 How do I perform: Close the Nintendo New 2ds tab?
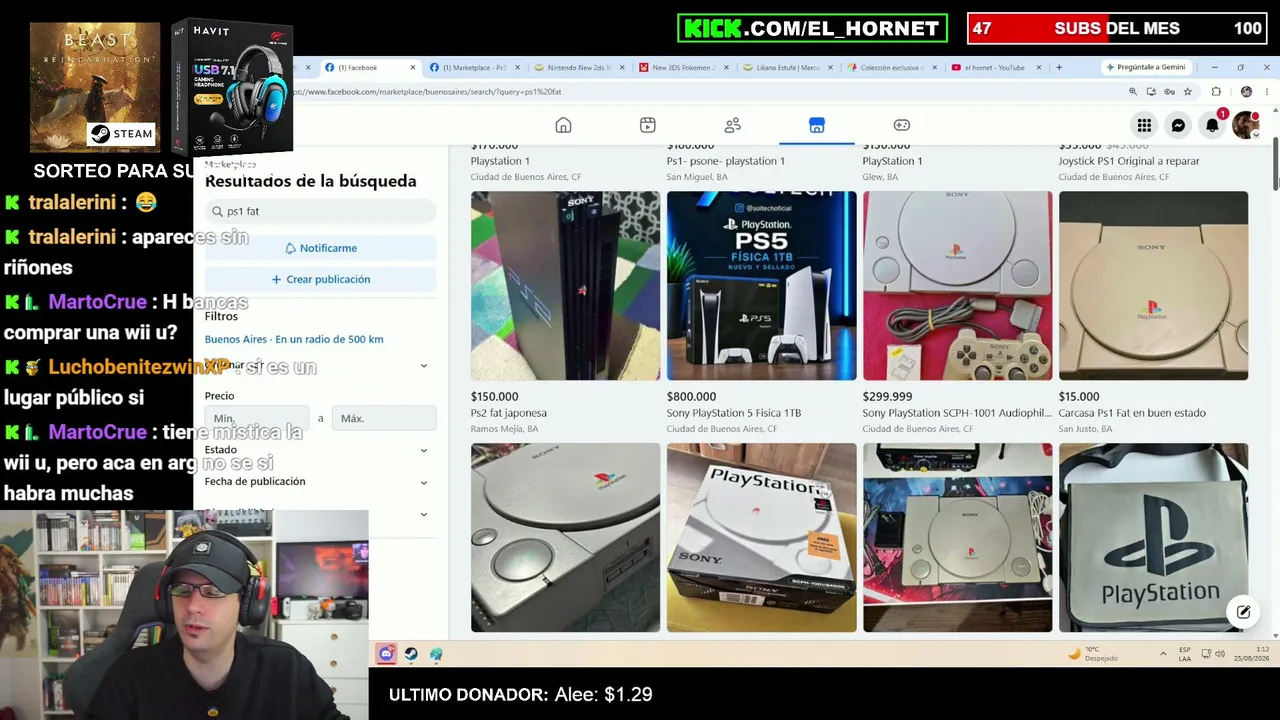(622, 67)
